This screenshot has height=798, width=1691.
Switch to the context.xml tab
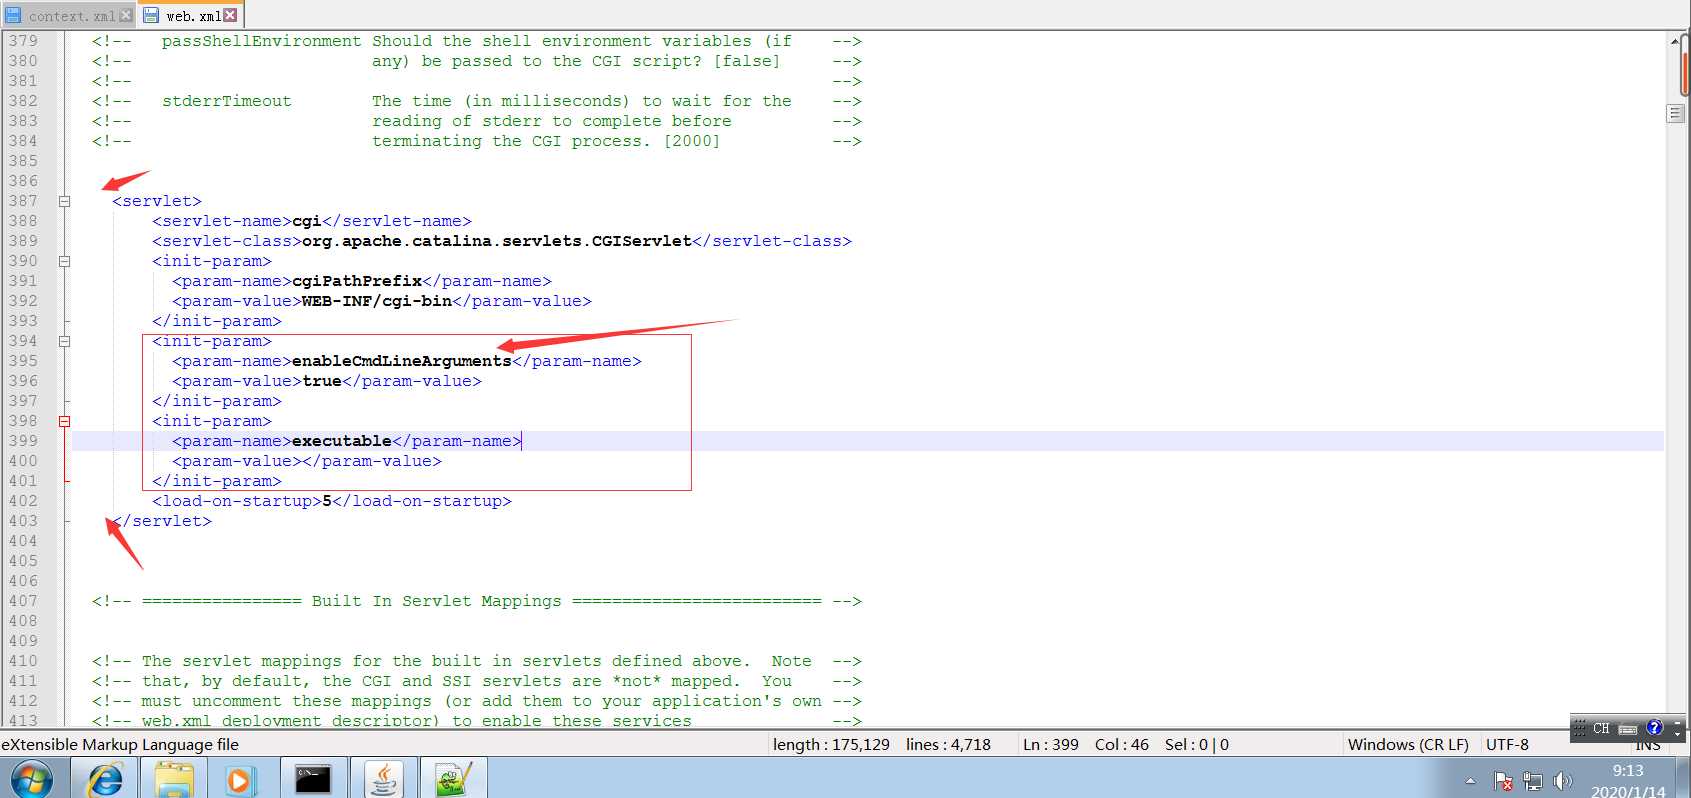click(68, 15)
